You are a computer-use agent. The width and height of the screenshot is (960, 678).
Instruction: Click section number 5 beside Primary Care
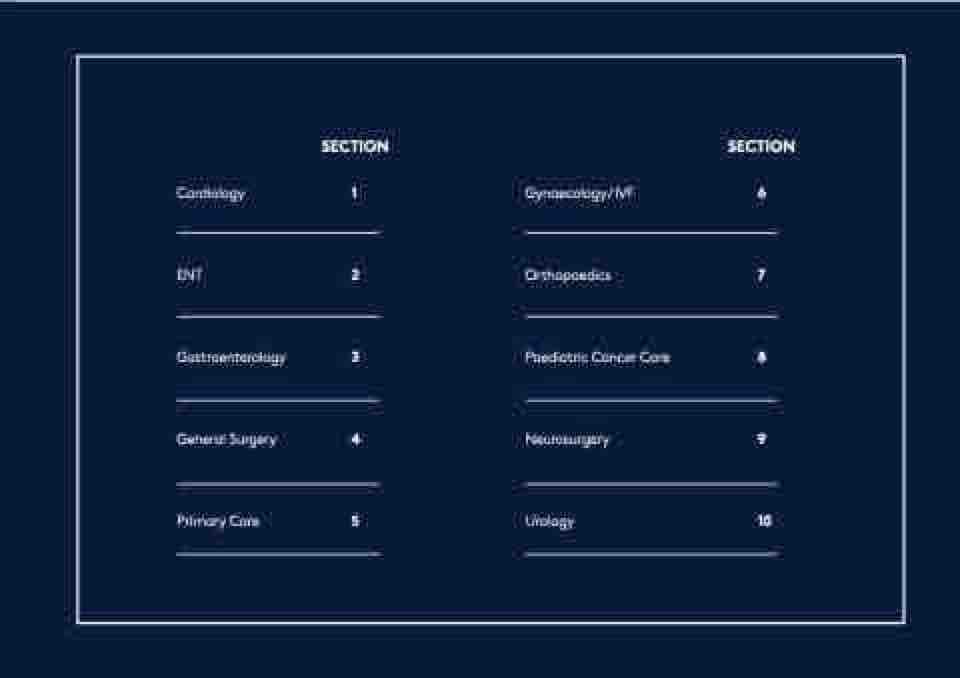pyautogui.click(x=355, y=521)
